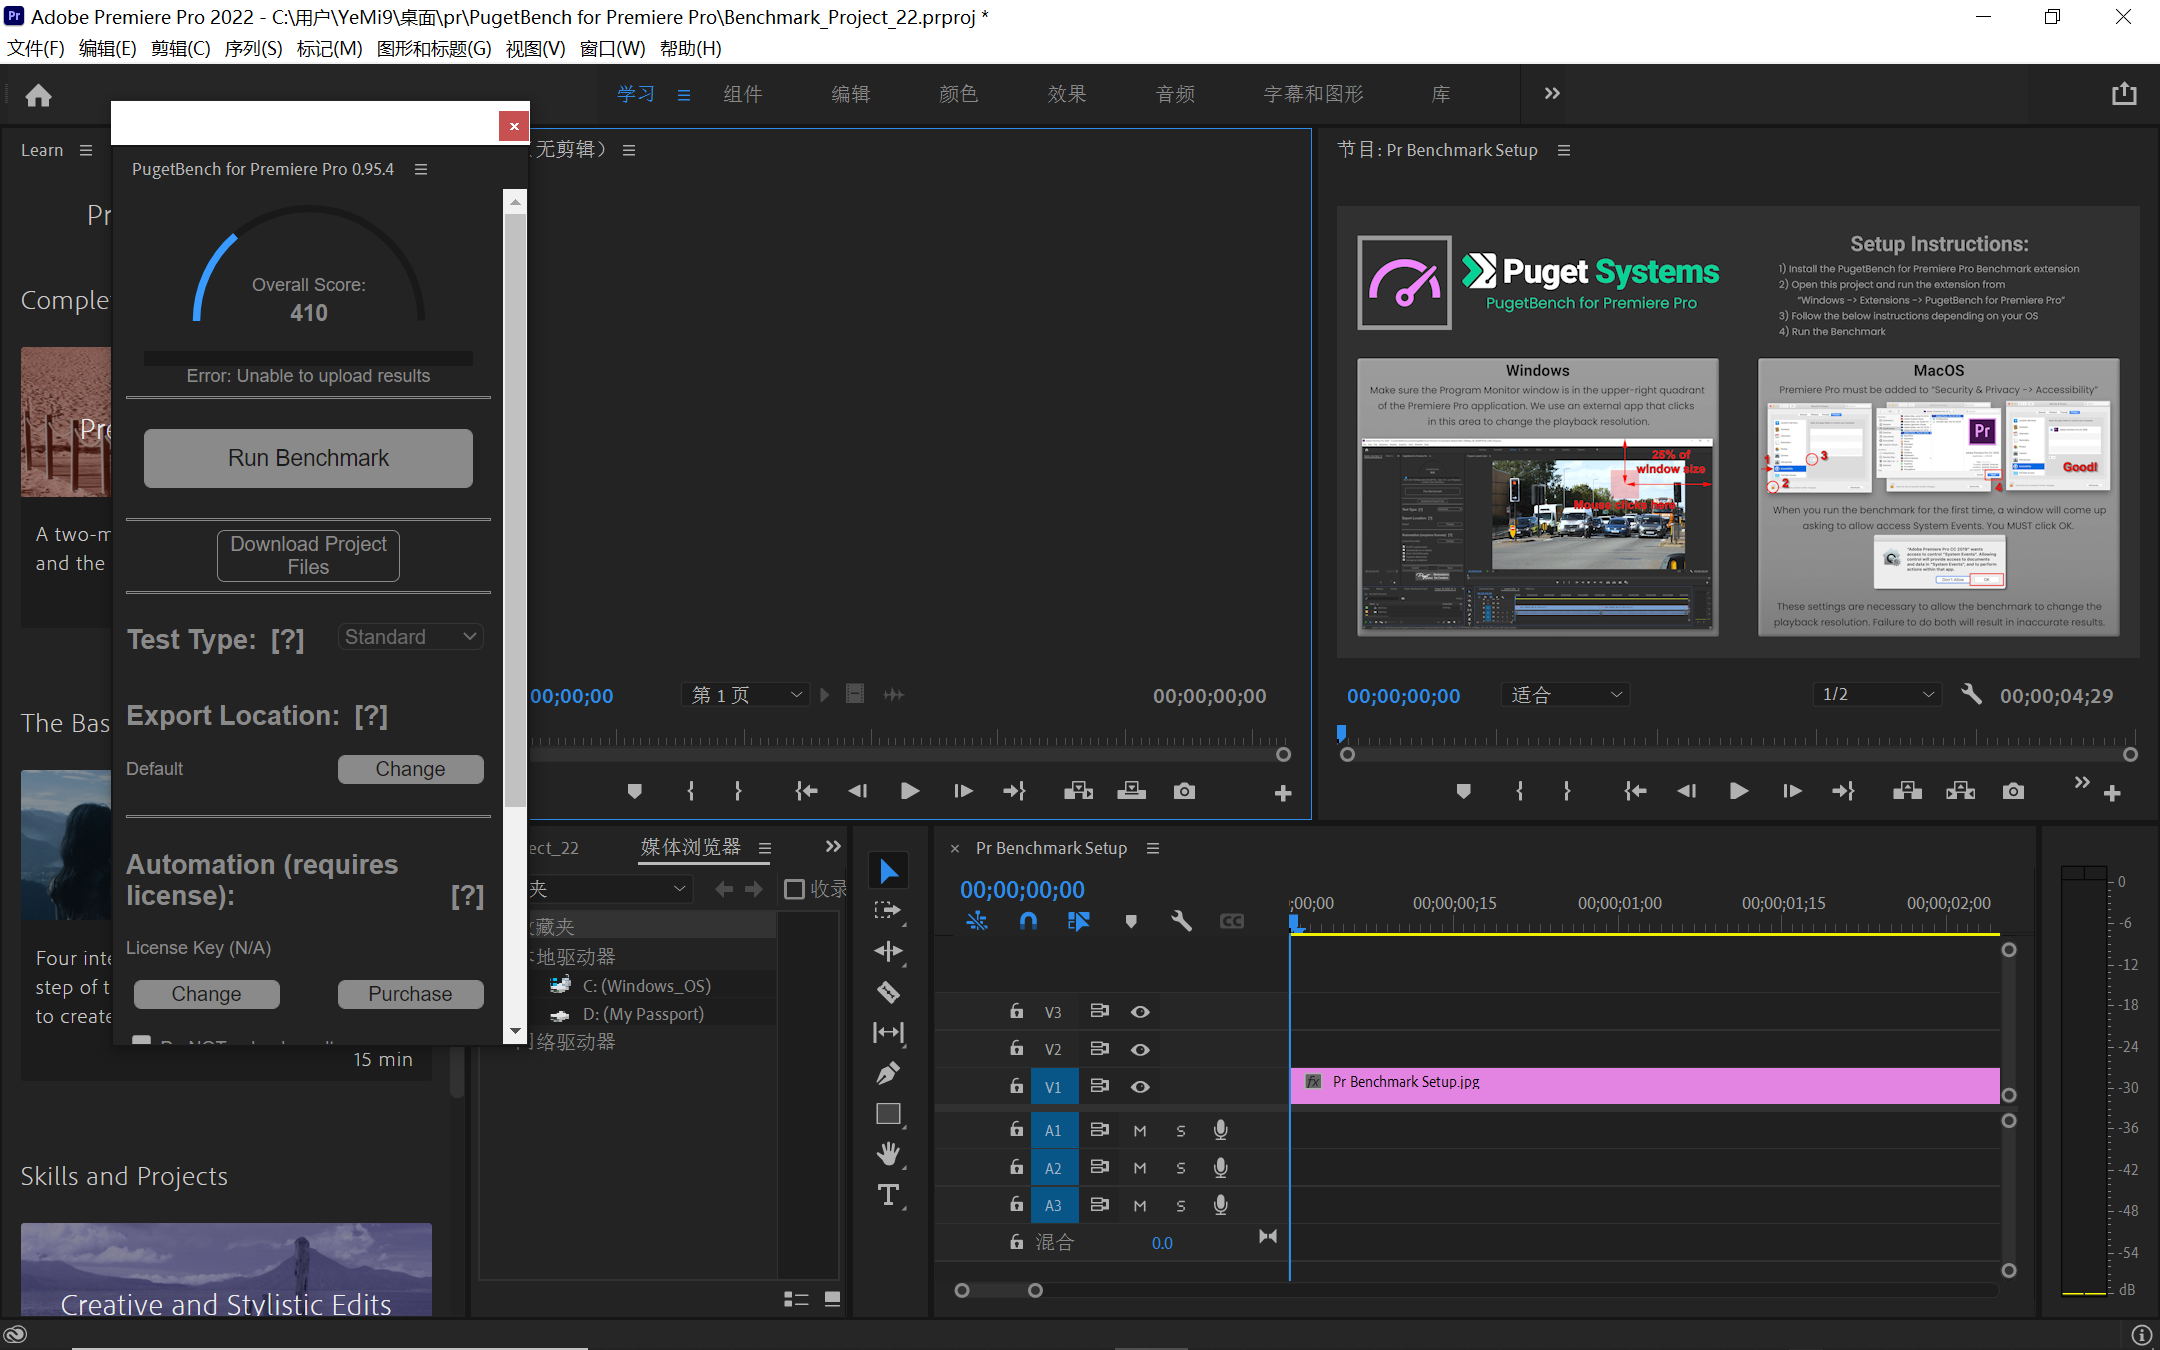Open the 文件(F) menu

click(36, 48)
